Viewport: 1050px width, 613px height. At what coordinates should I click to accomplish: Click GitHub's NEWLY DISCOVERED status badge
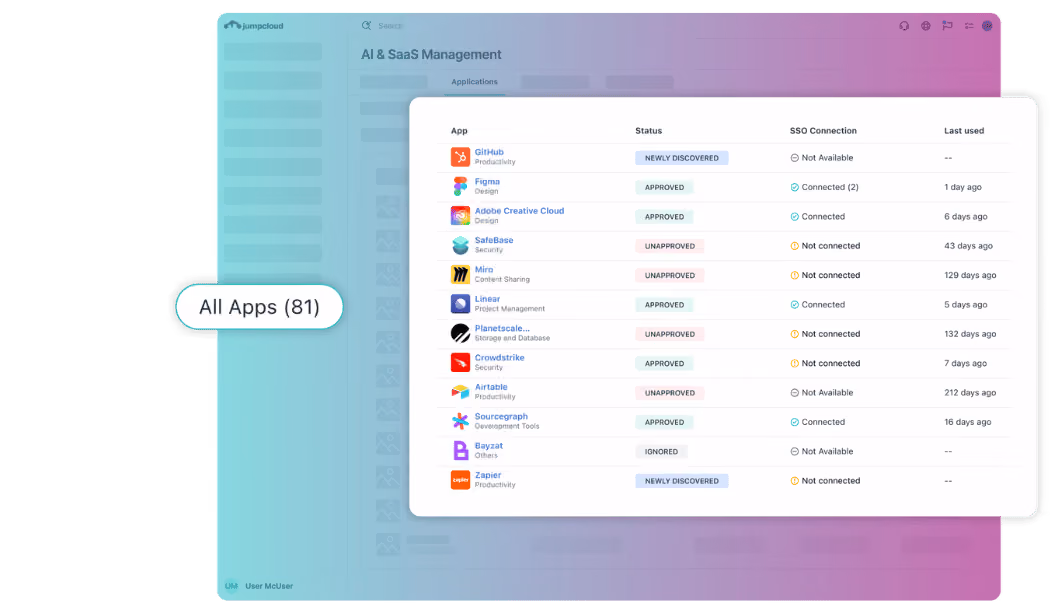click(x=681, y=158)
